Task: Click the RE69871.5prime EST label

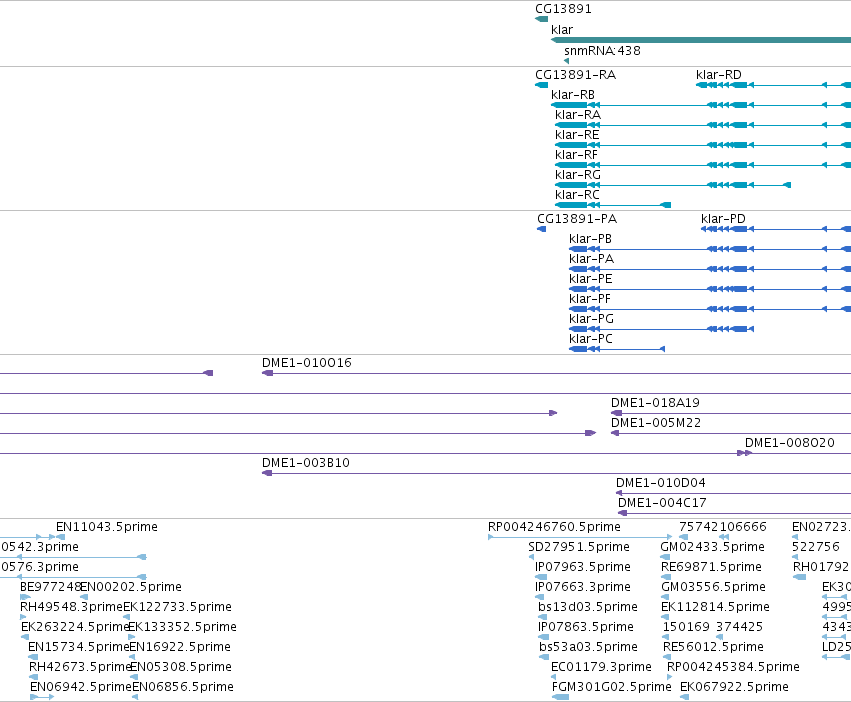Action: click(x=712, y=567)
